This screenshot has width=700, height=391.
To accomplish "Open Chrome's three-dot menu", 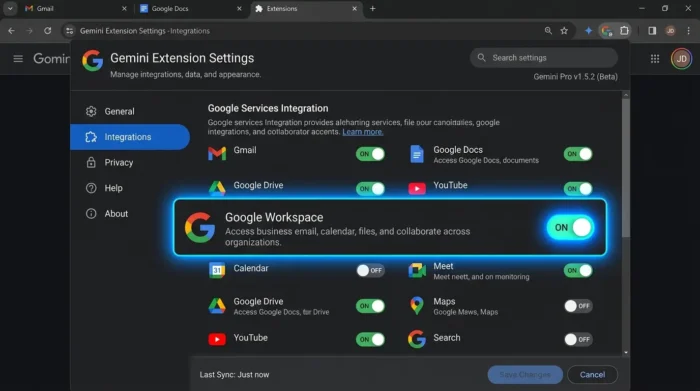I will pos(689,31).
